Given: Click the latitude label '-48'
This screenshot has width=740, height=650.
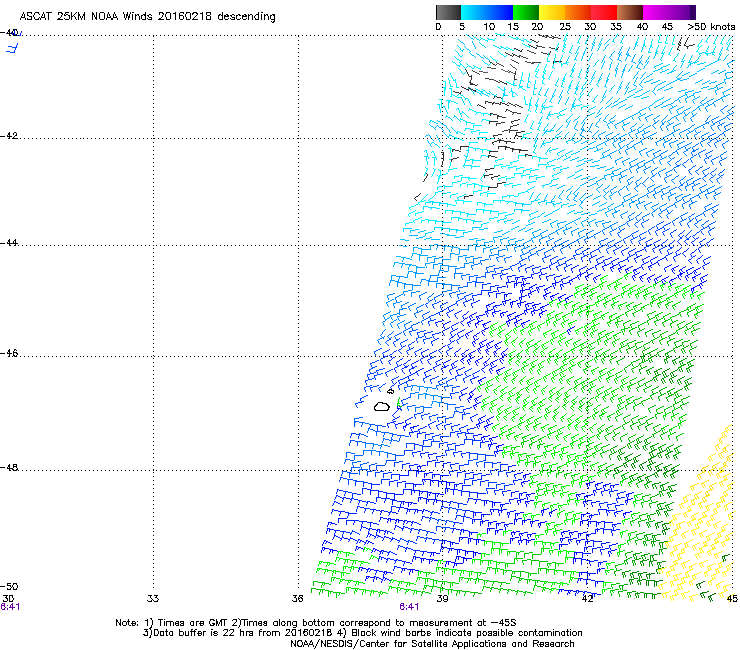Looking at the screenshot, I should (x=9, y=467).
